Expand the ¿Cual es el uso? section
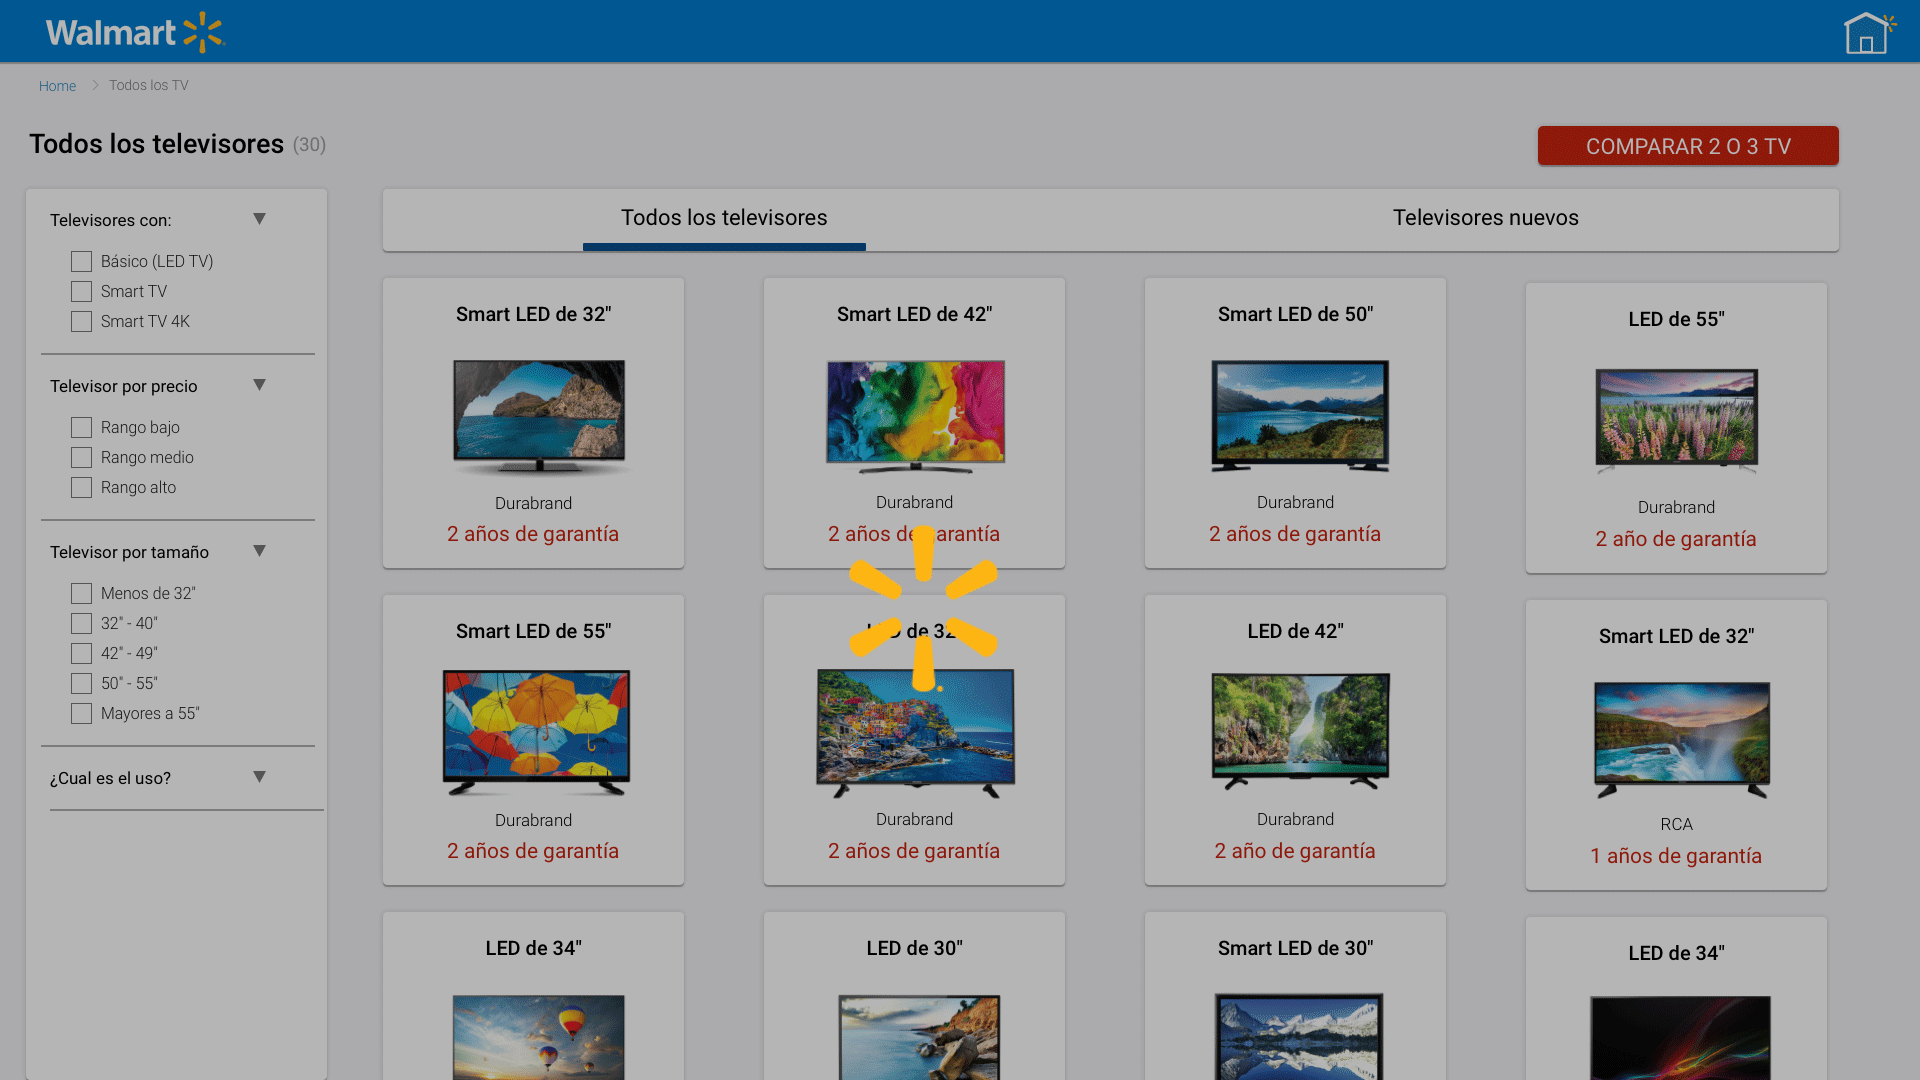 click(x=259, y=777)
